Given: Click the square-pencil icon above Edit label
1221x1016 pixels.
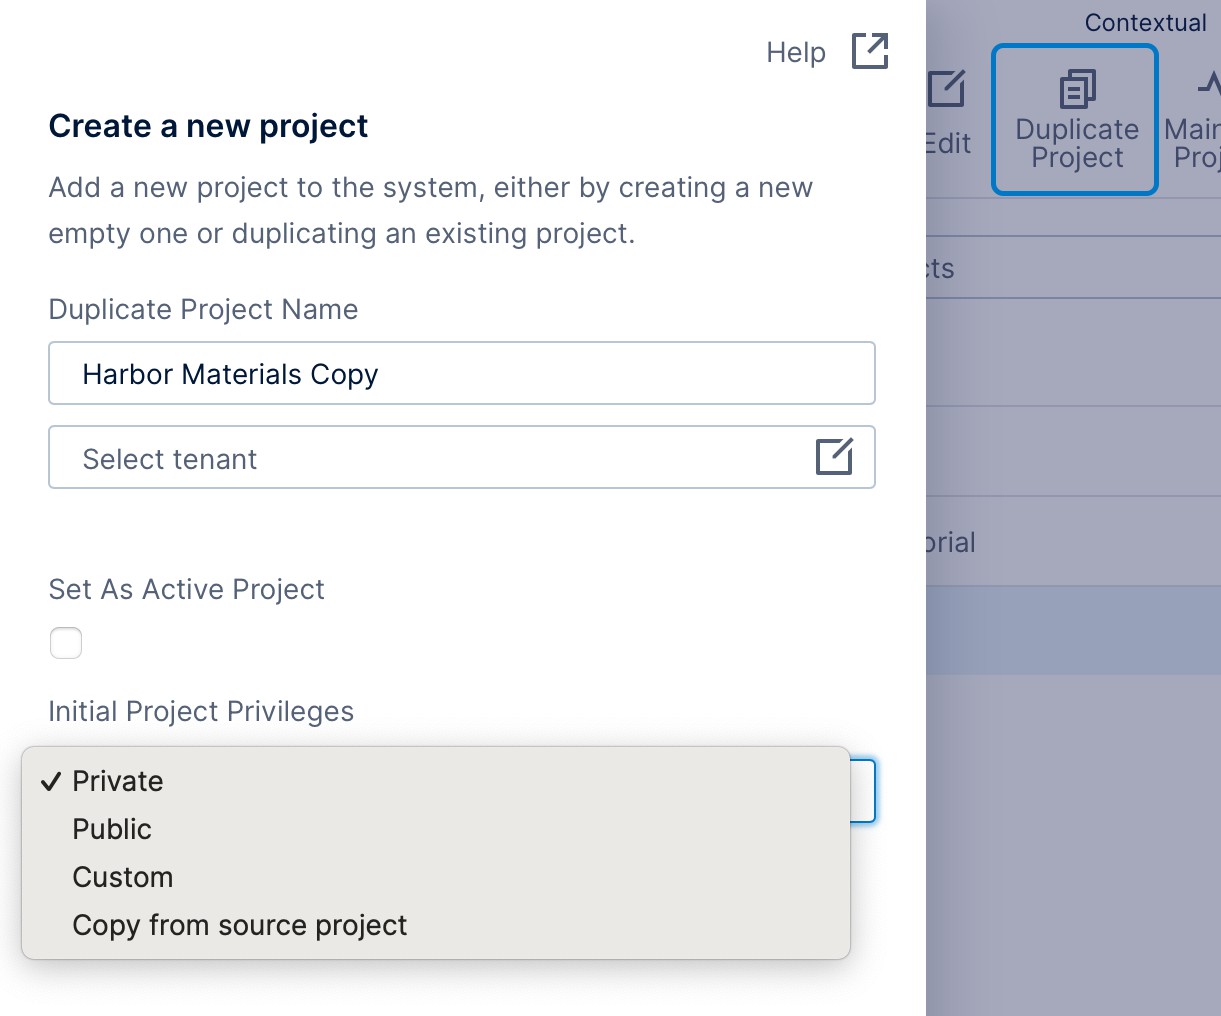Looking at the screenshot, I should pyautogui.click(x=946, y=88).
